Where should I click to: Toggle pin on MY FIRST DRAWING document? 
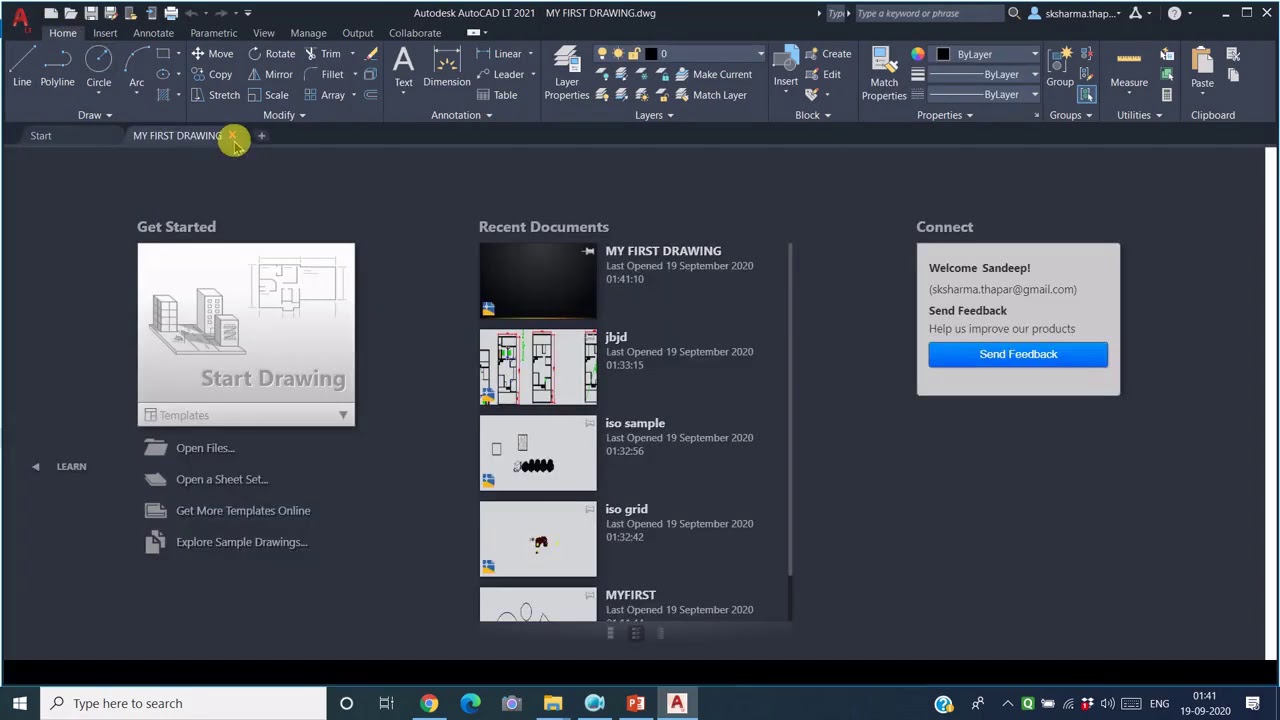point(588,251)
